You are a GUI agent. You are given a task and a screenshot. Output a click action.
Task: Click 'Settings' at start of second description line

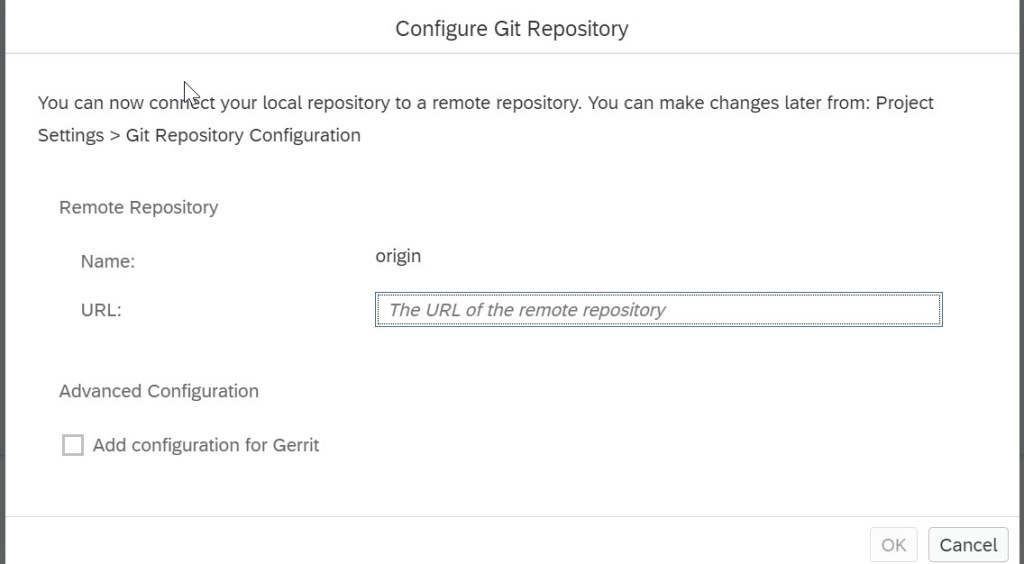click(70, 135)
